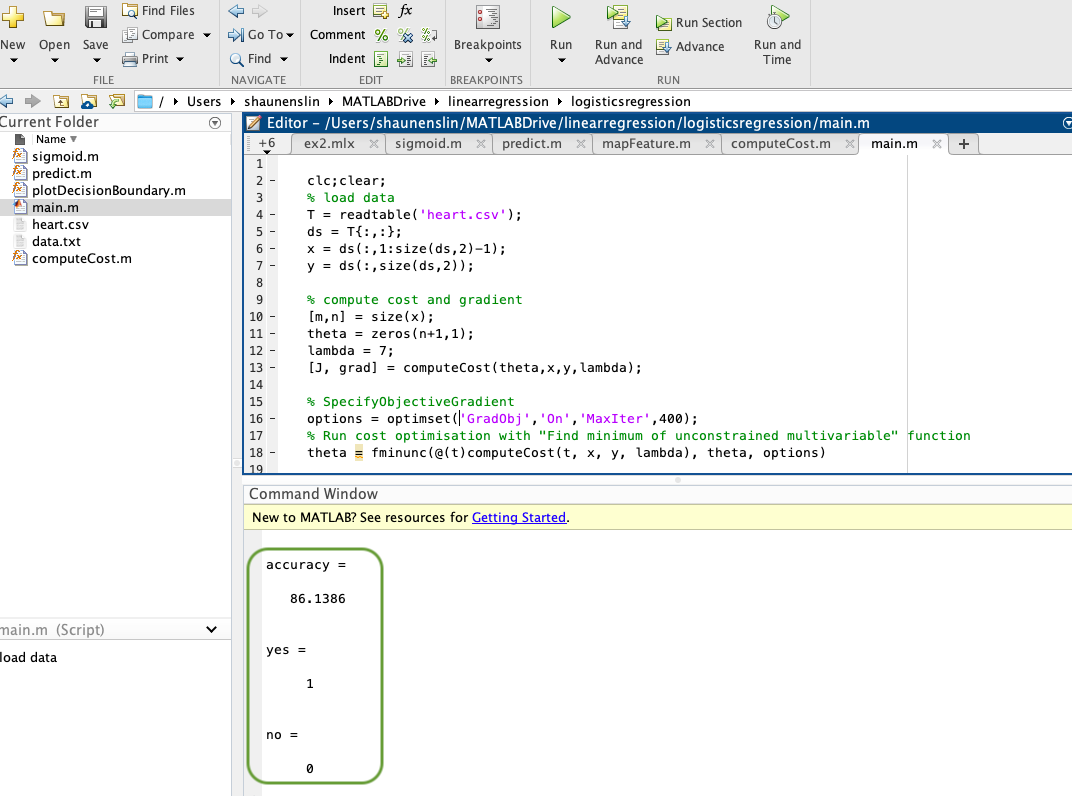Click the up one folder icon
Viewport: 1072px width, 796px height.
click(61, 101)
